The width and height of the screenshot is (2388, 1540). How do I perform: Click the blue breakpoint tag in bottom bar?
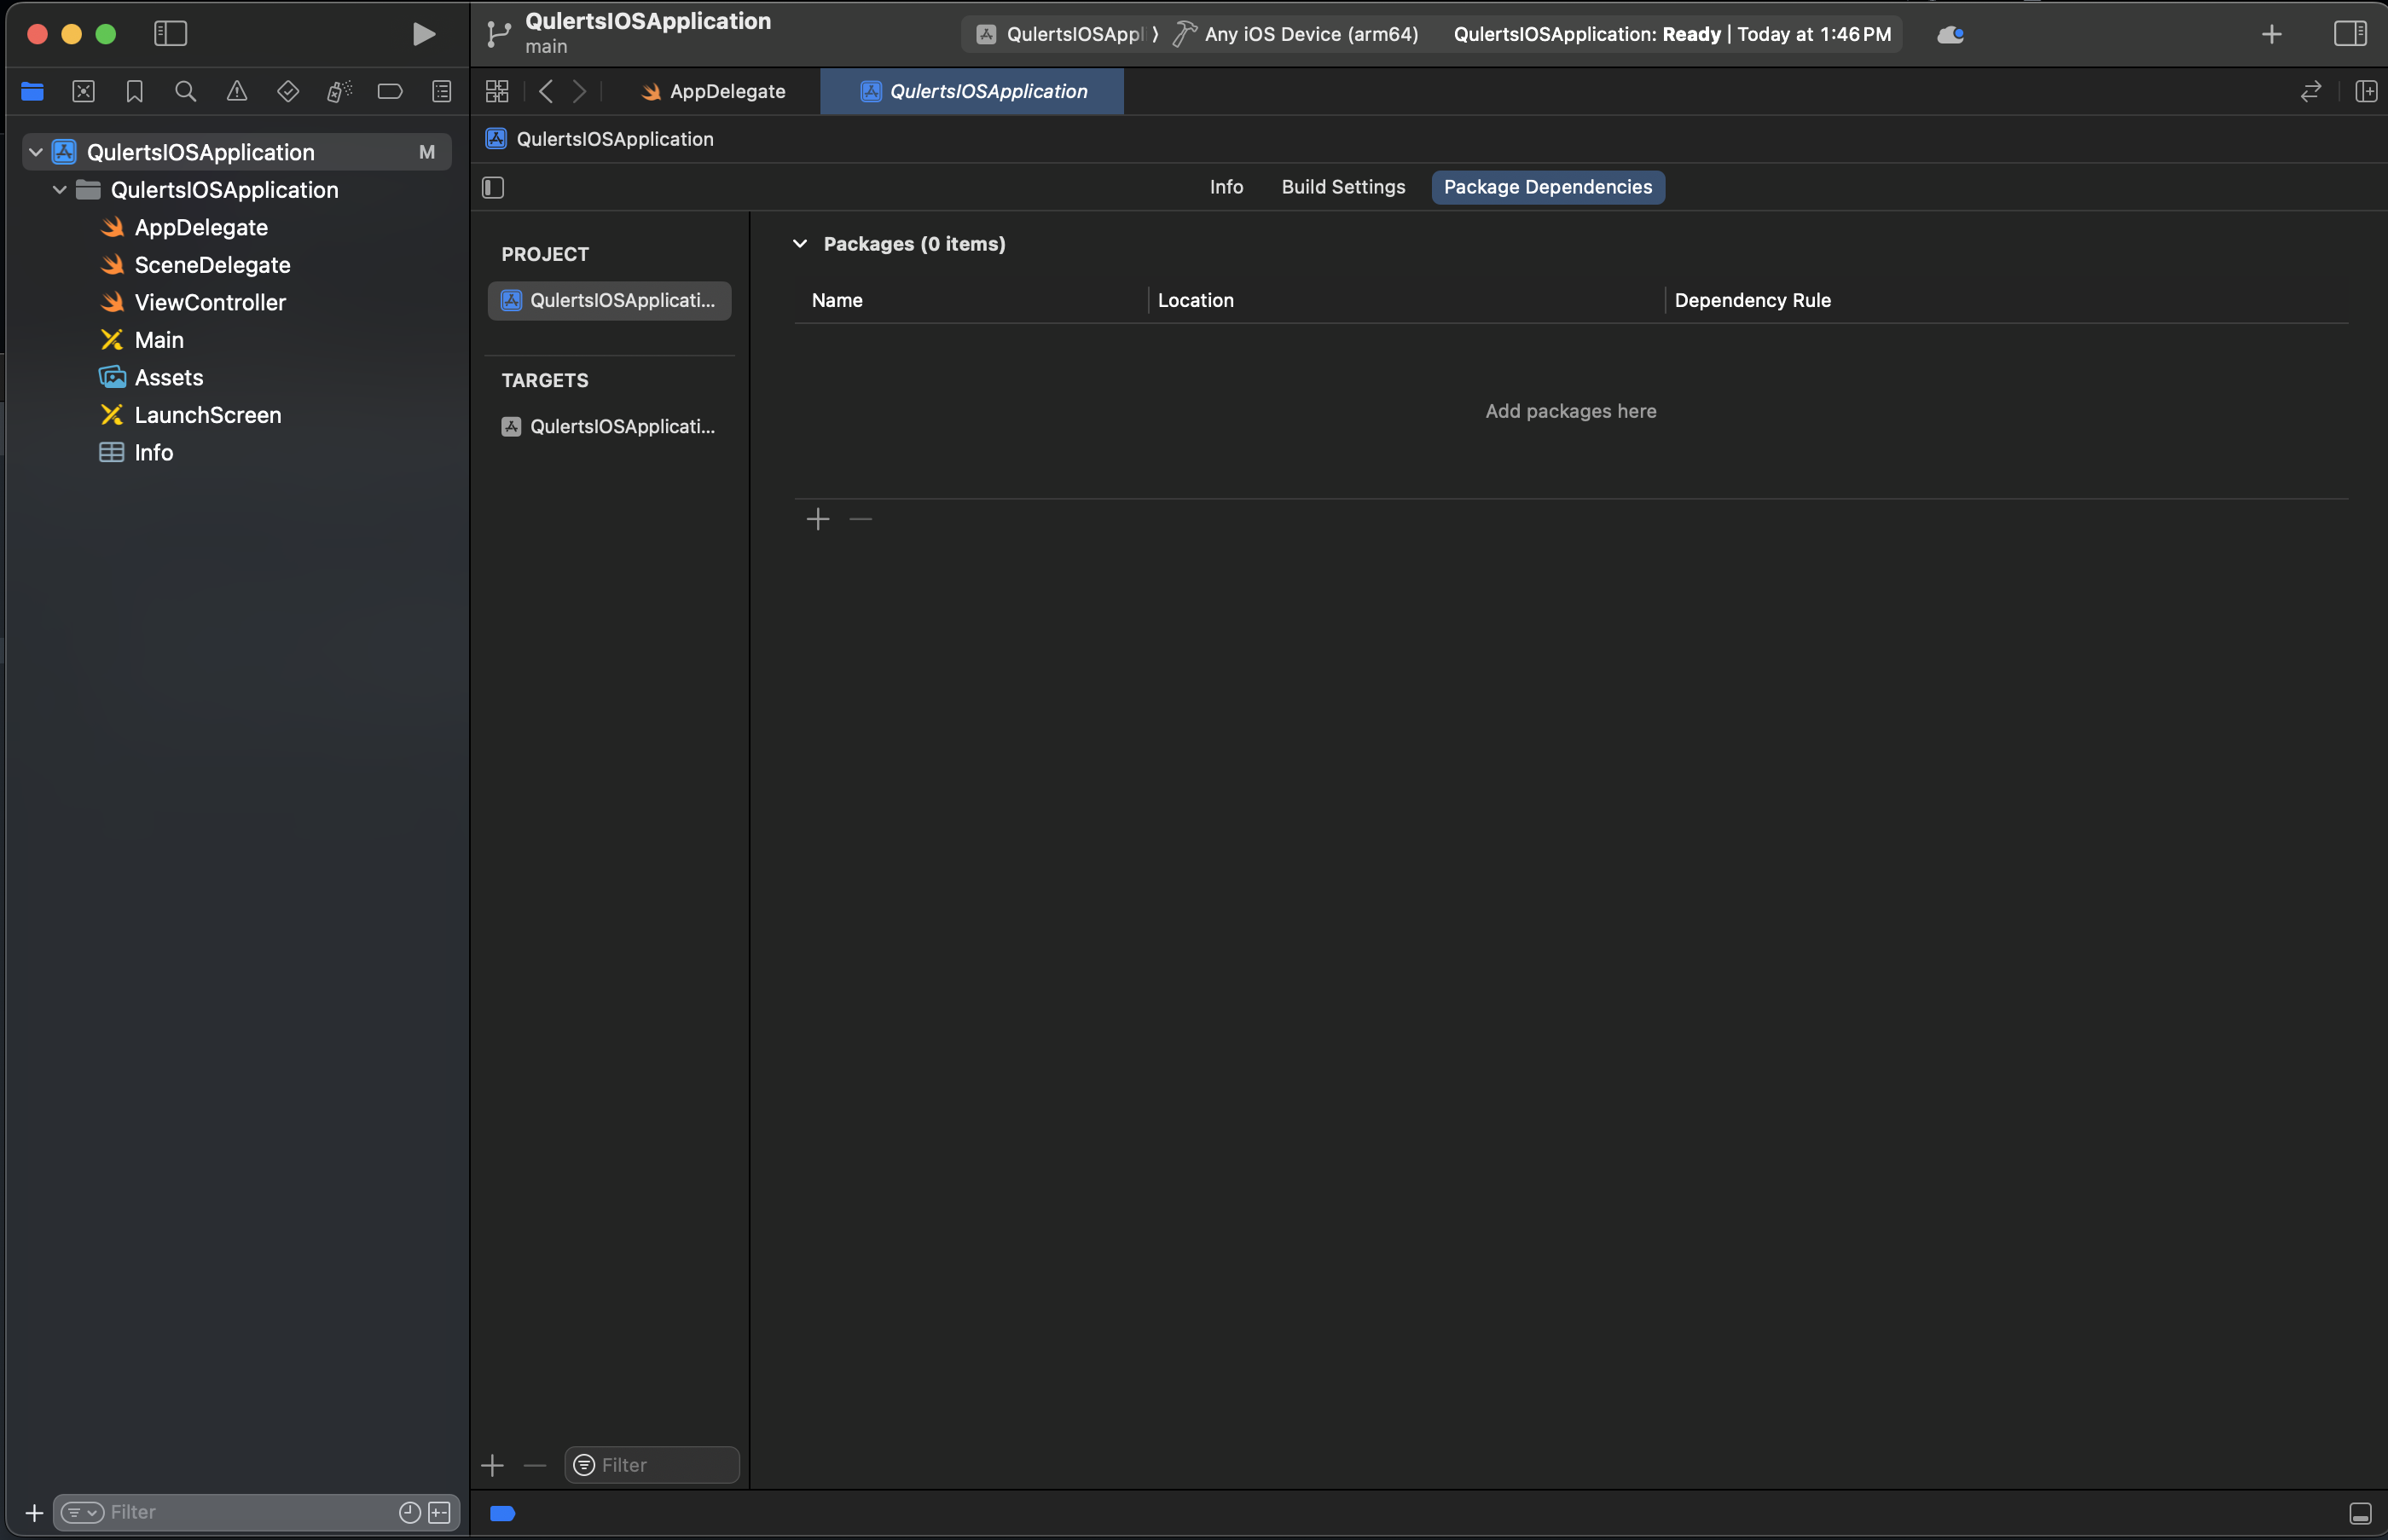[503, 1514]
